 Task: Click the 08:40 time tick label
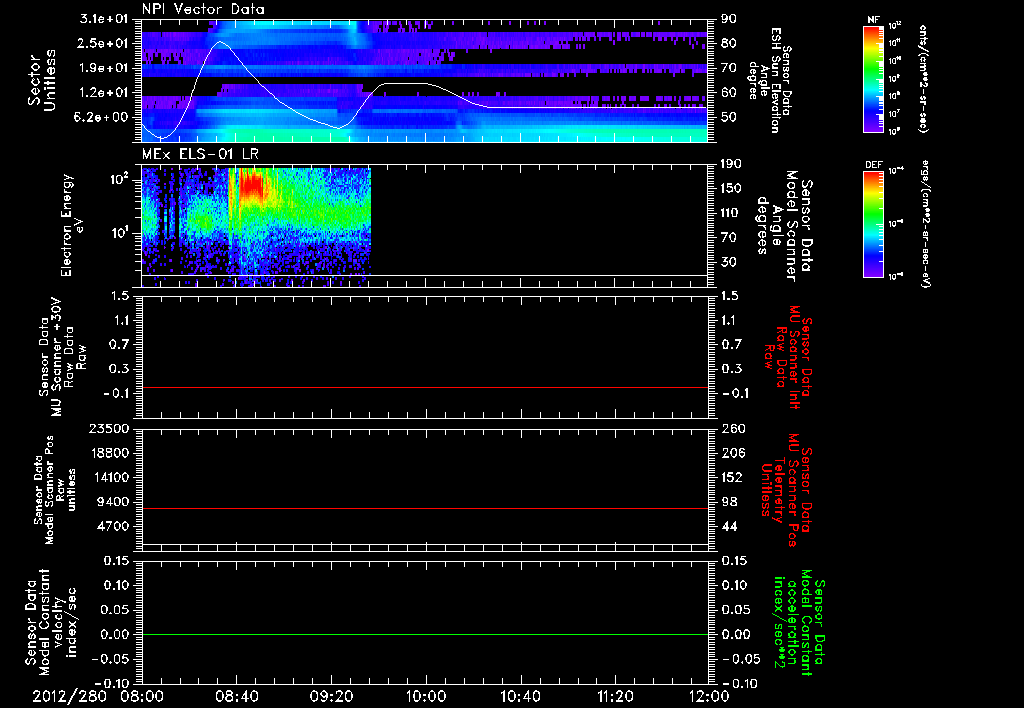pos(236,697)
